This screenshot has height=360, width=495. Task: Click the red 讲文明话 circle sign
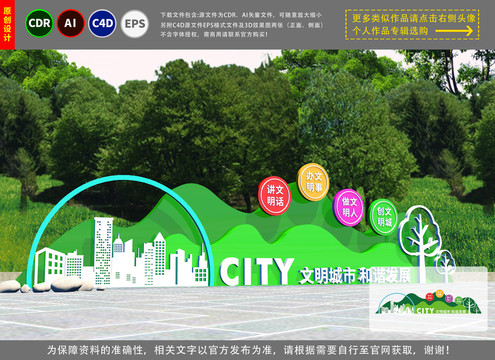(x=274, y=196)
